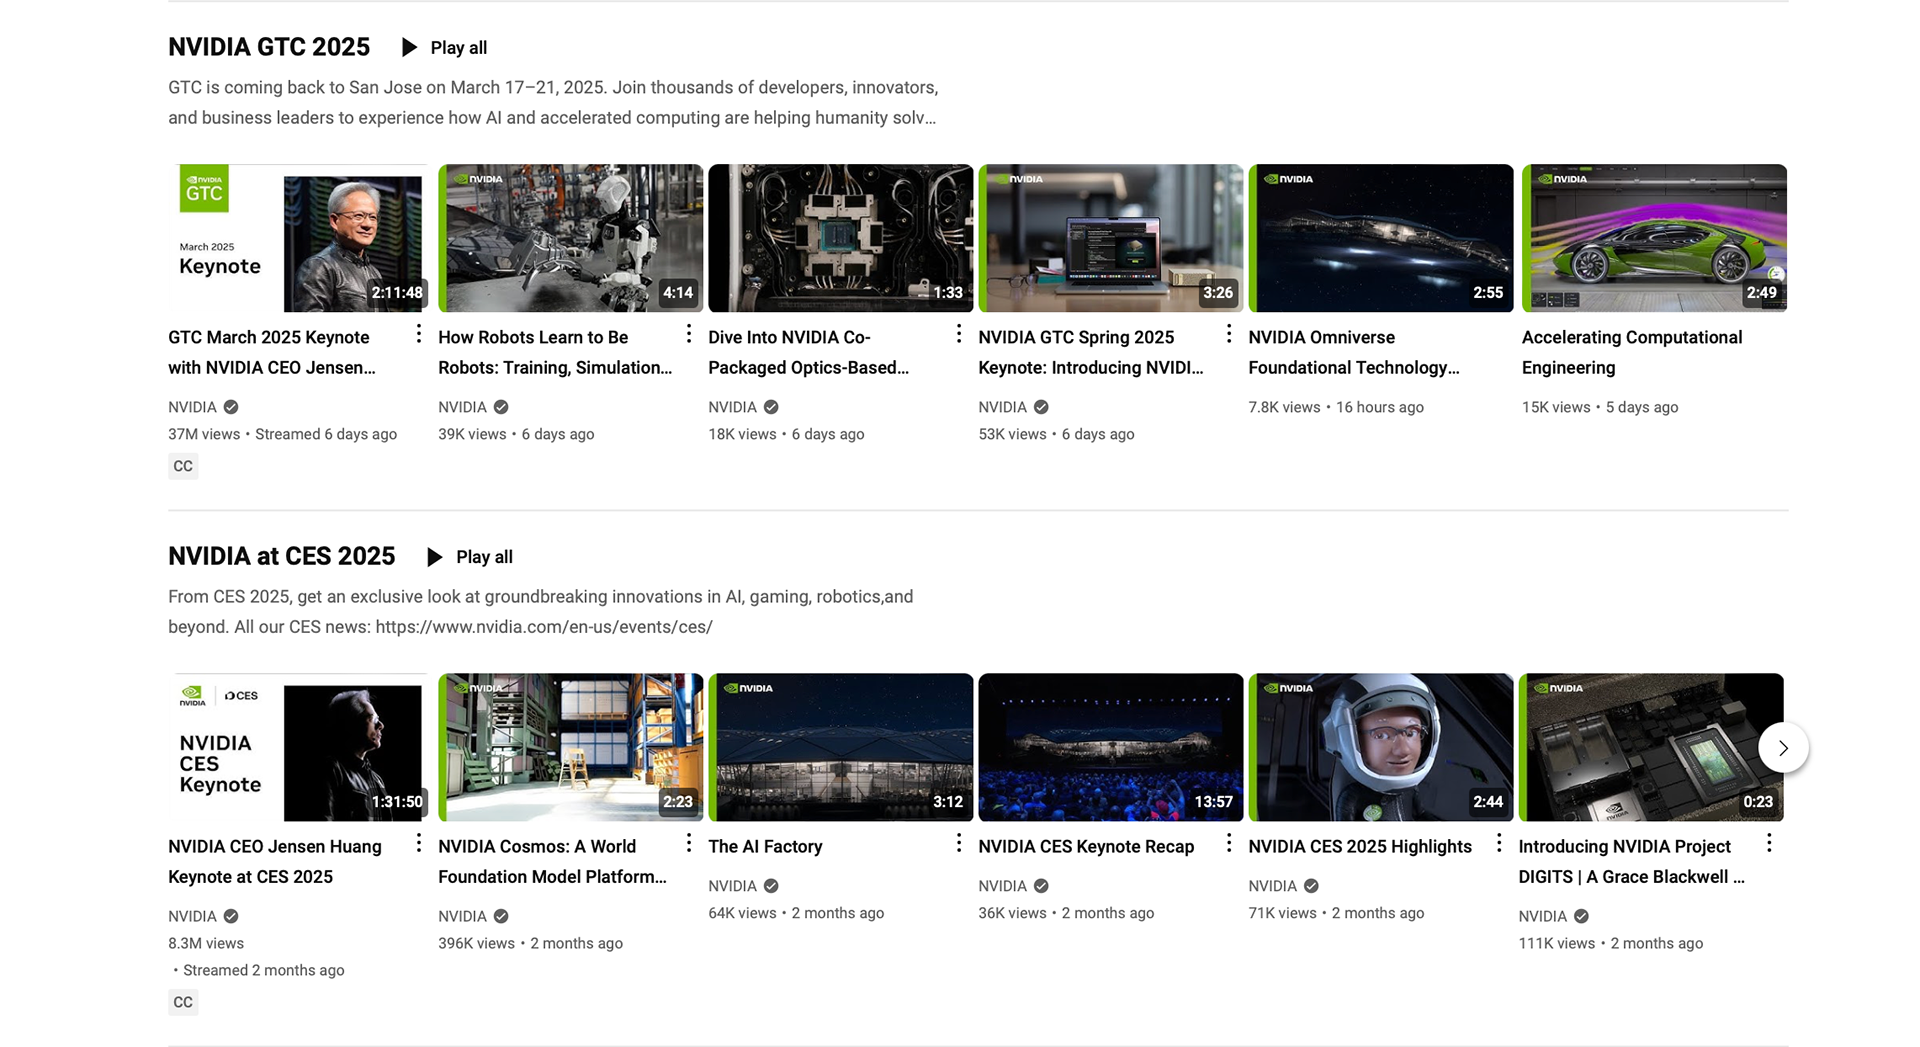The height and width of the screenshot is (1047, 1920).
Task: Open title GTC March 2025 Keynote with NVIDIA CEO
Action: tap(272, 352)
